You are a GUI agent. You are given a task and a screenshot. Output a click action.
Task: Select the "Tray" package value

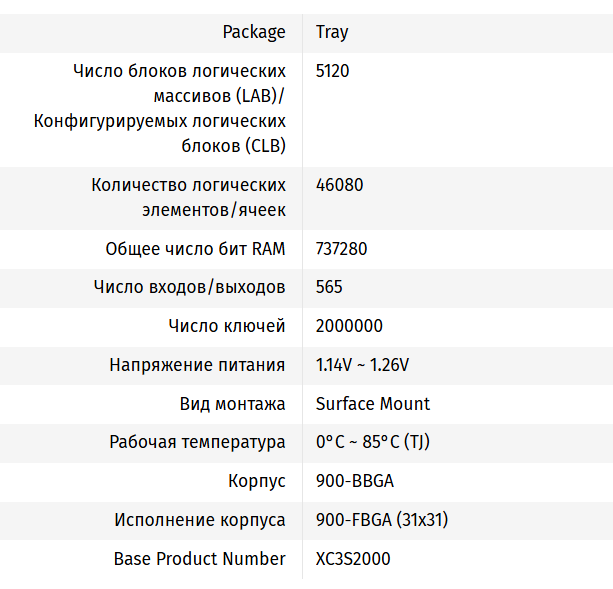332,32
